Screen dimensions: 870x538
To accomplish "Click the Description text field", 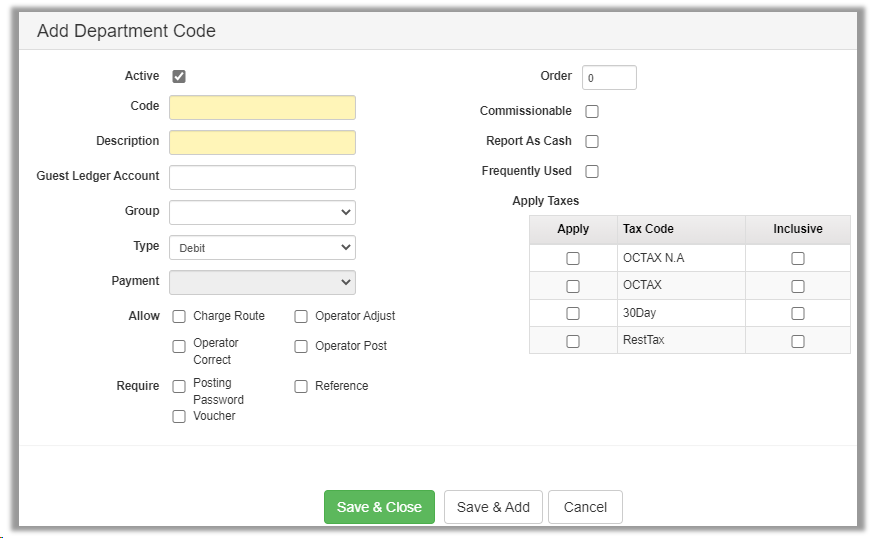I will [262, 142].
